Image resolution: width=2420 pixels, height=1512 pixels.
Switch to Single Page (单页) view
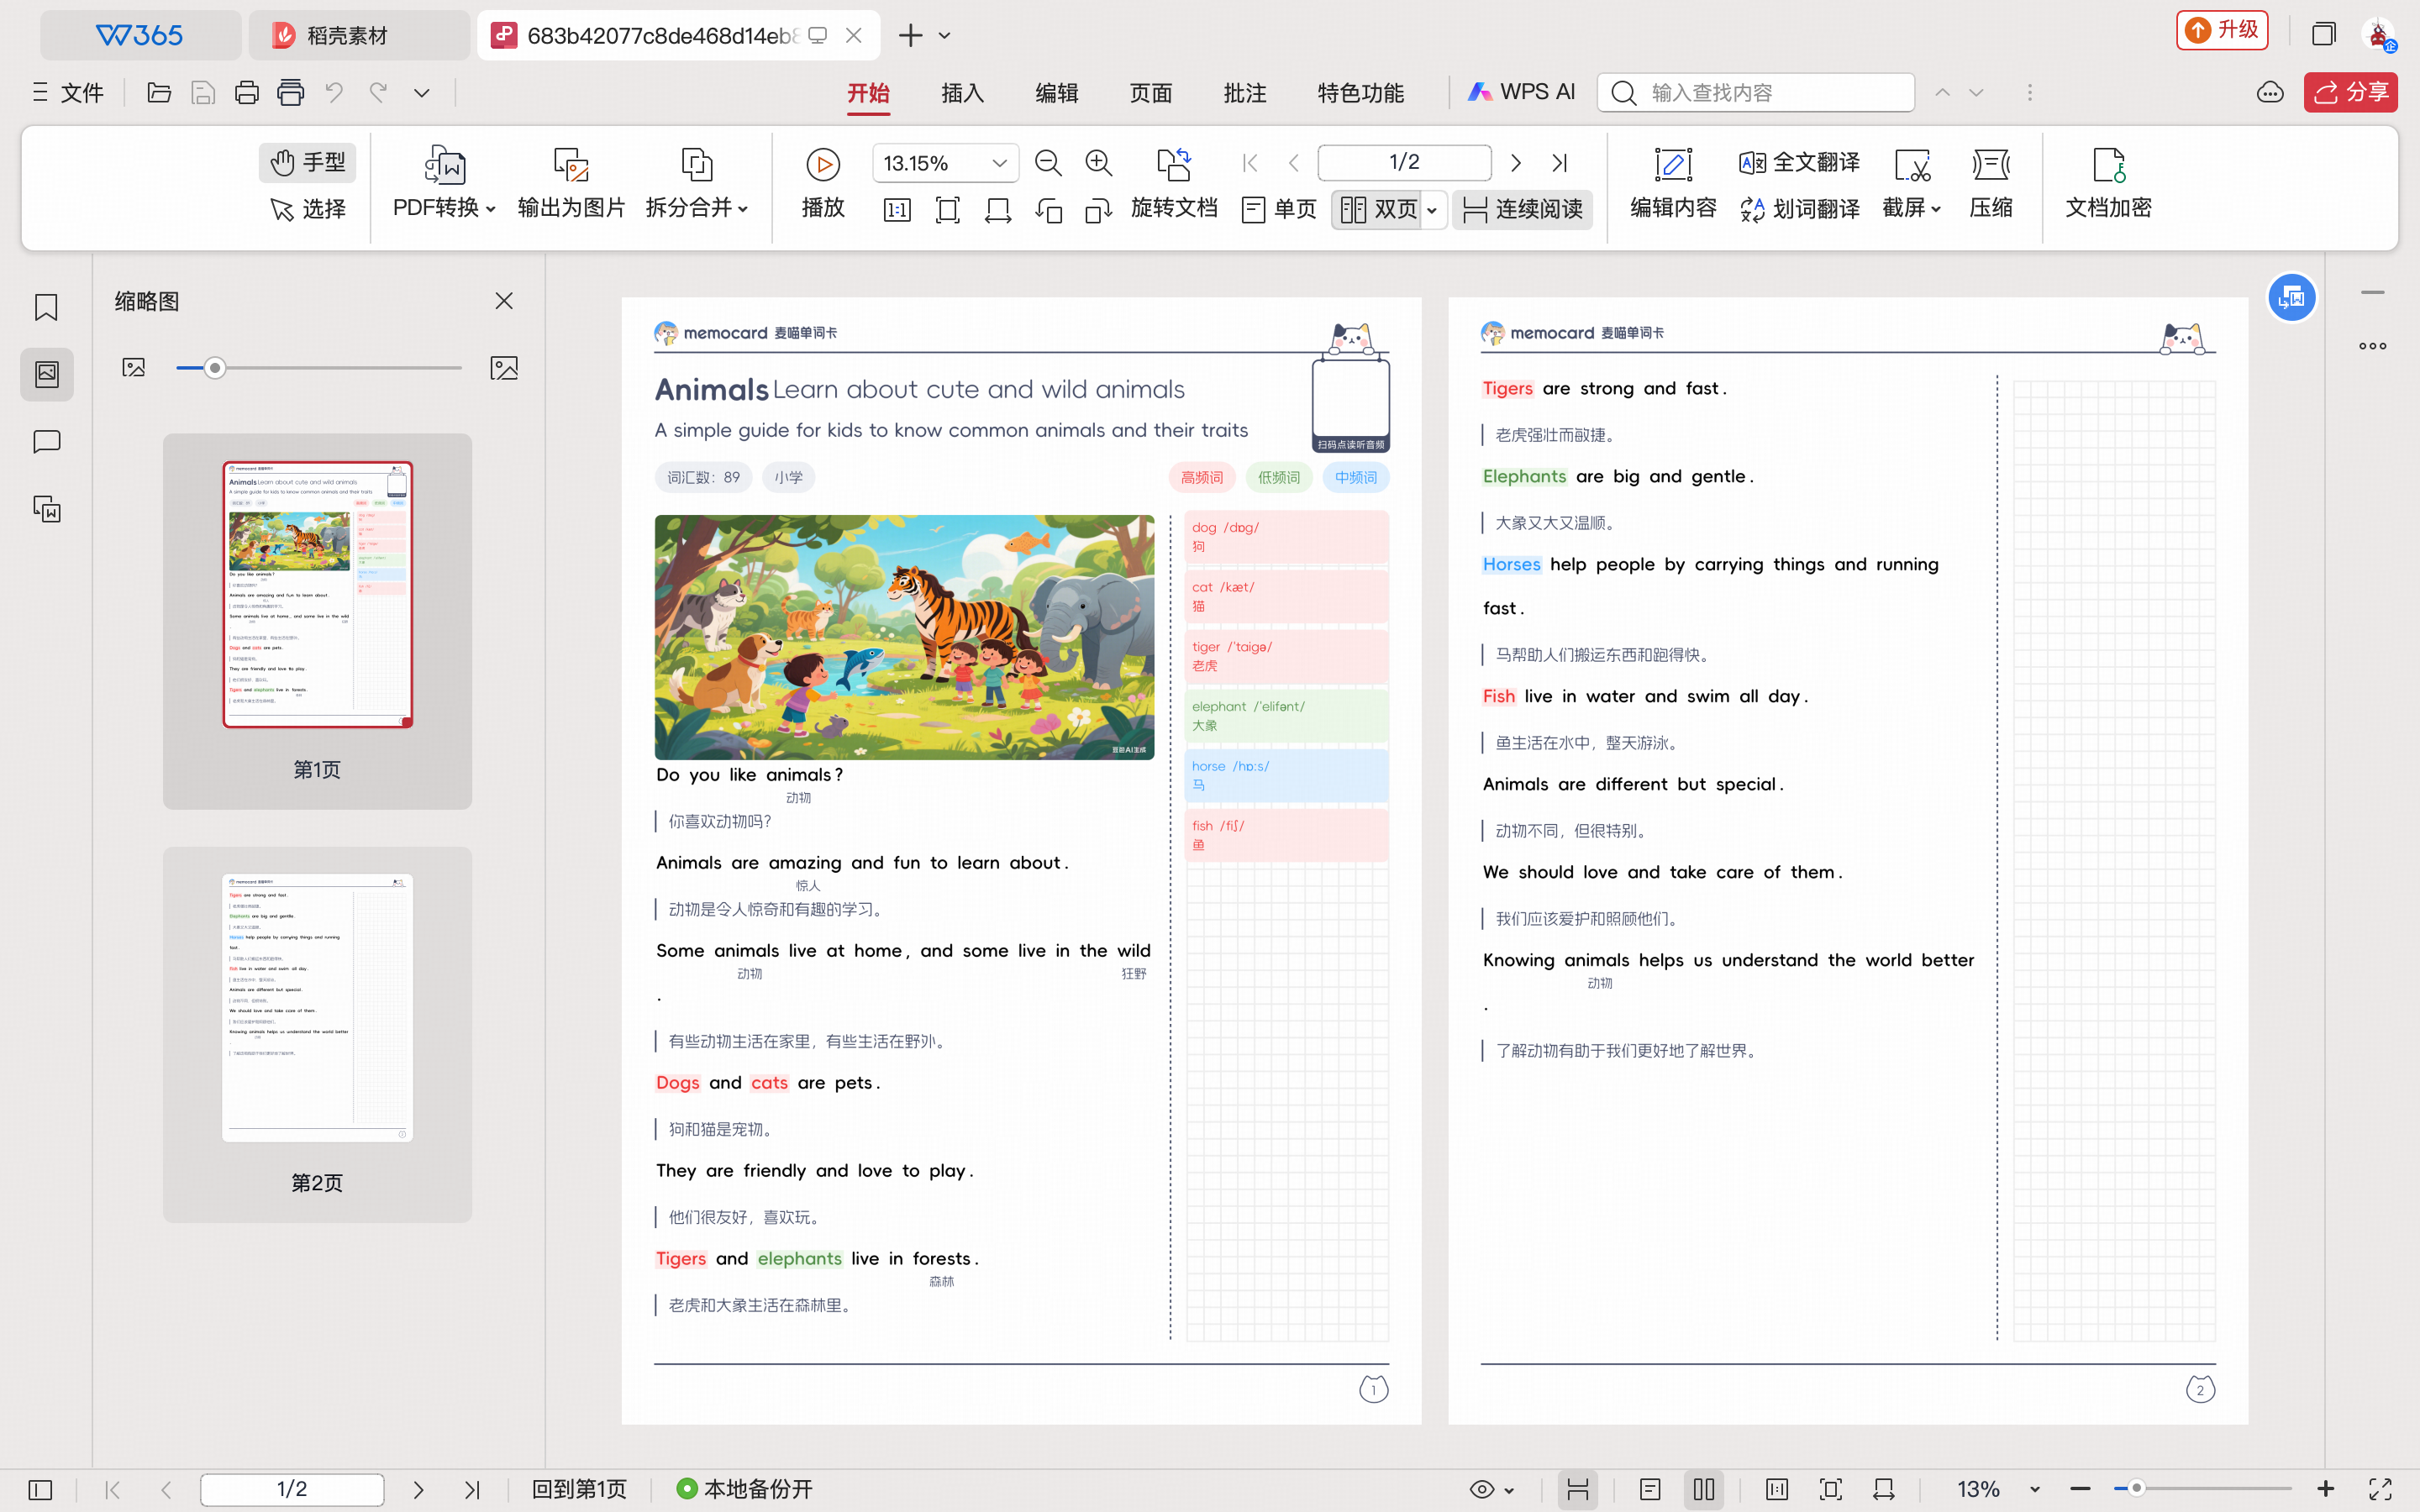click(x=1279, y=209)
